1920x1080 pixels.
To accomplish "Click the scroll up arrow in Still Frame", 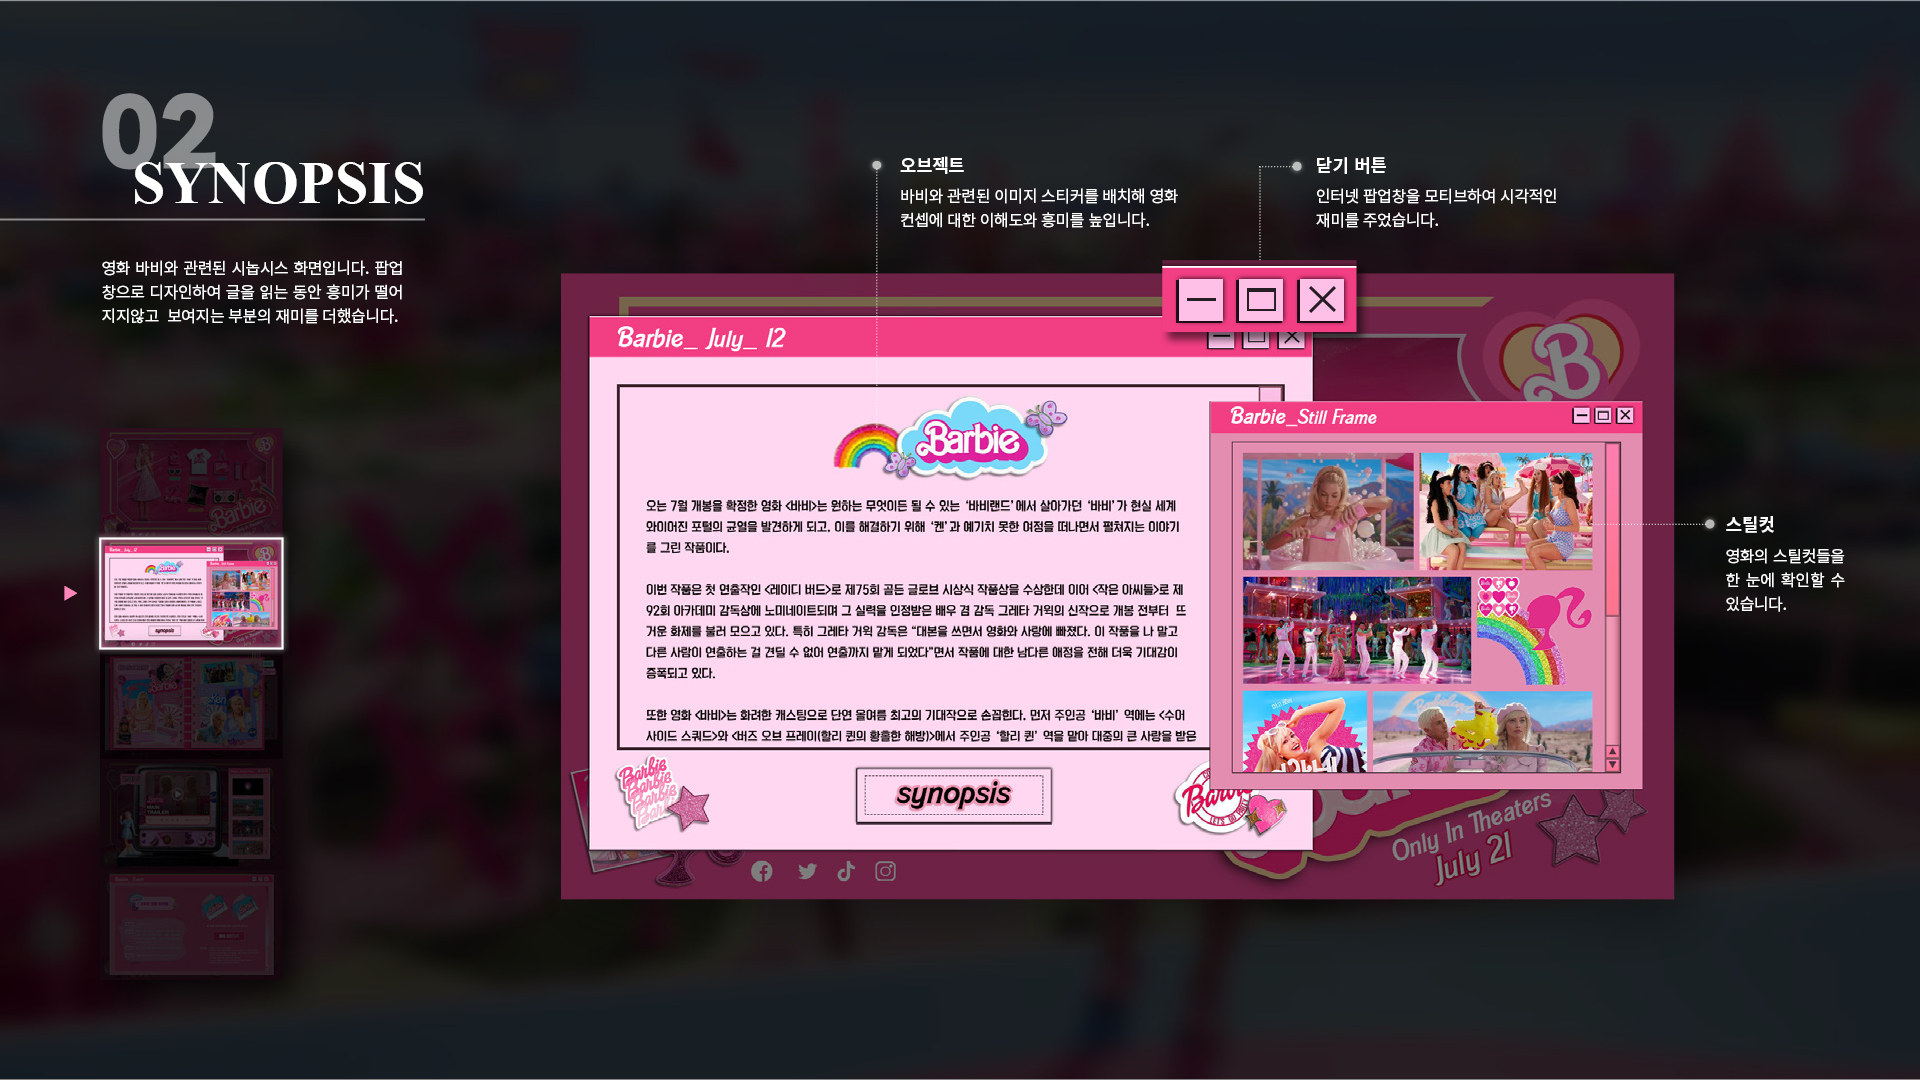I will tap(1612, 751).
